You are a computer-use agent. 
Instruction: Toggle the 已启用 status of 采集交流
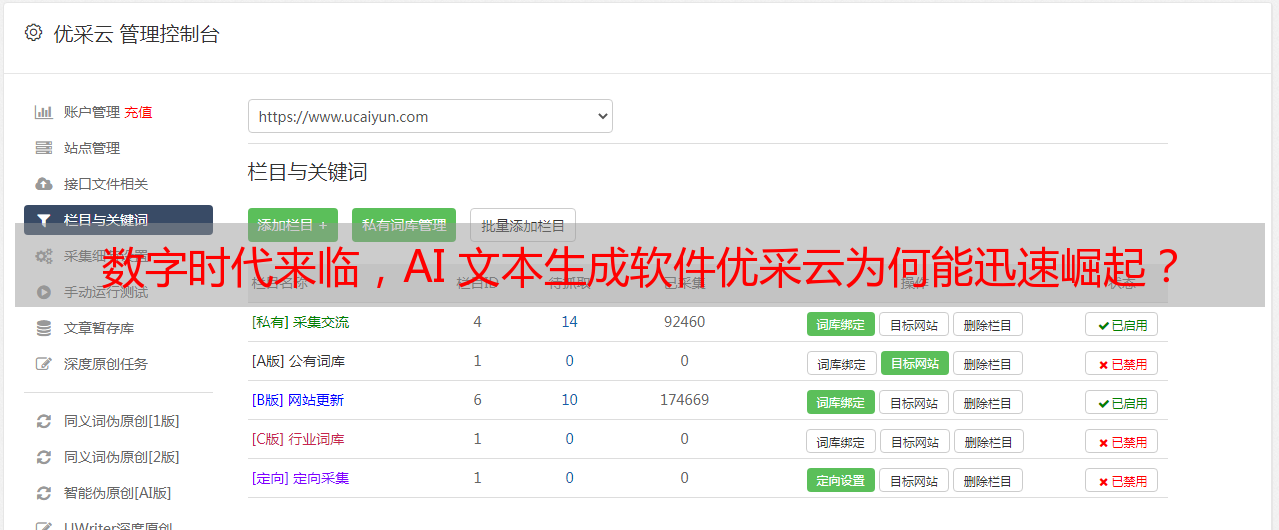tap(1122, 324)
